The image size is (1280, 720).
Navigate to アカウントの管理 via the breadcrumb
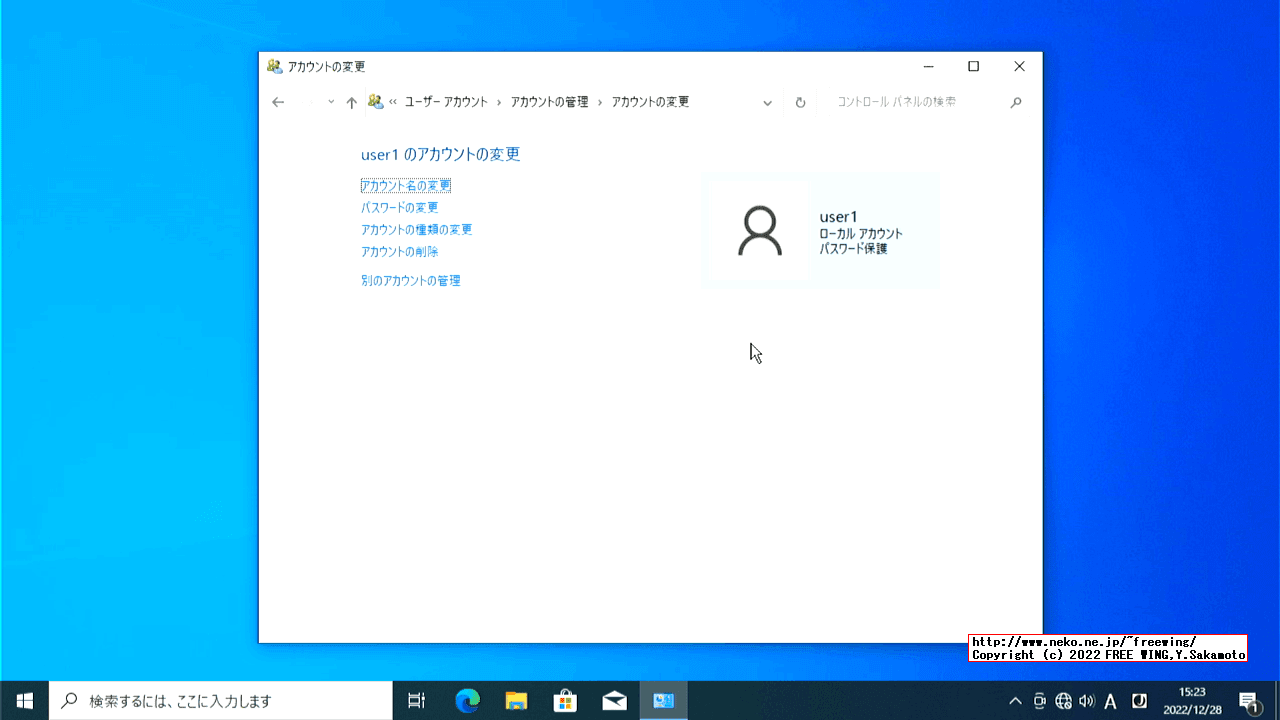click(548, 102)
